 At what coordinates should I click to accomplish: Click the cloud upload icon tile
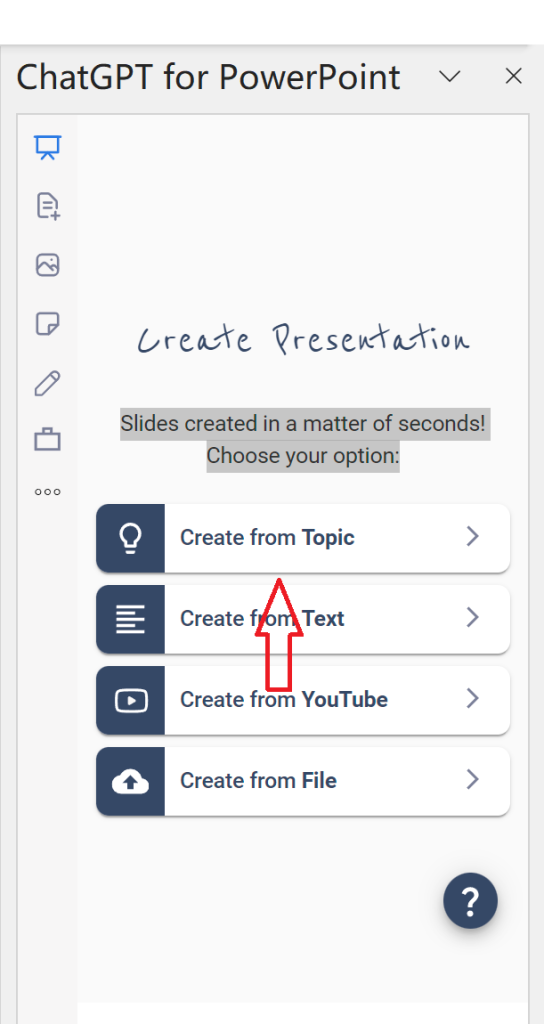coord(131,781)
